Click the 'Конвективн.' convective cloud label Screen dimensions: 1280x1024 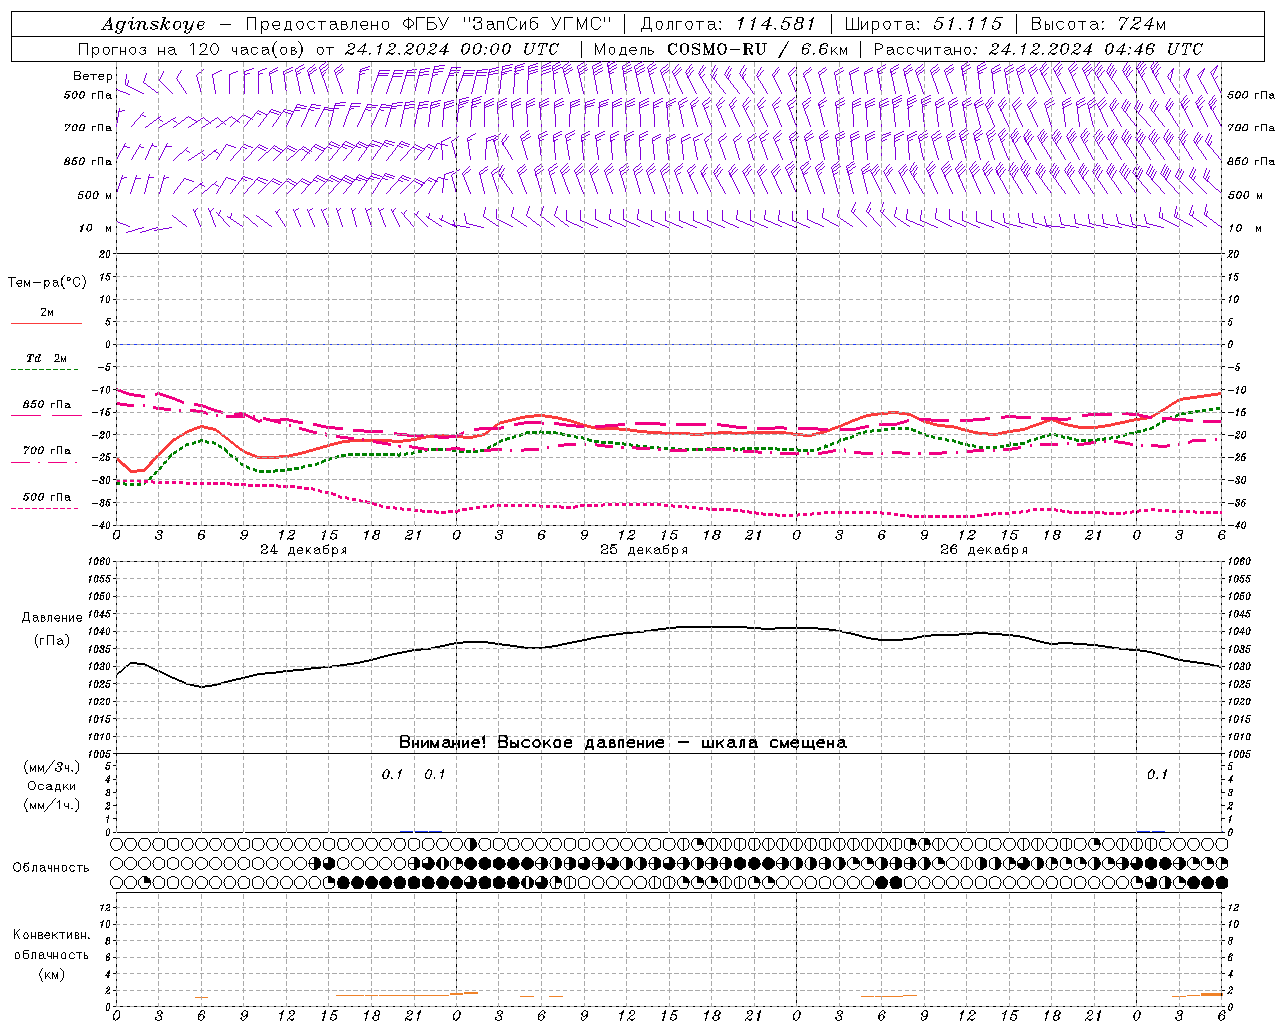coord(51,935)
